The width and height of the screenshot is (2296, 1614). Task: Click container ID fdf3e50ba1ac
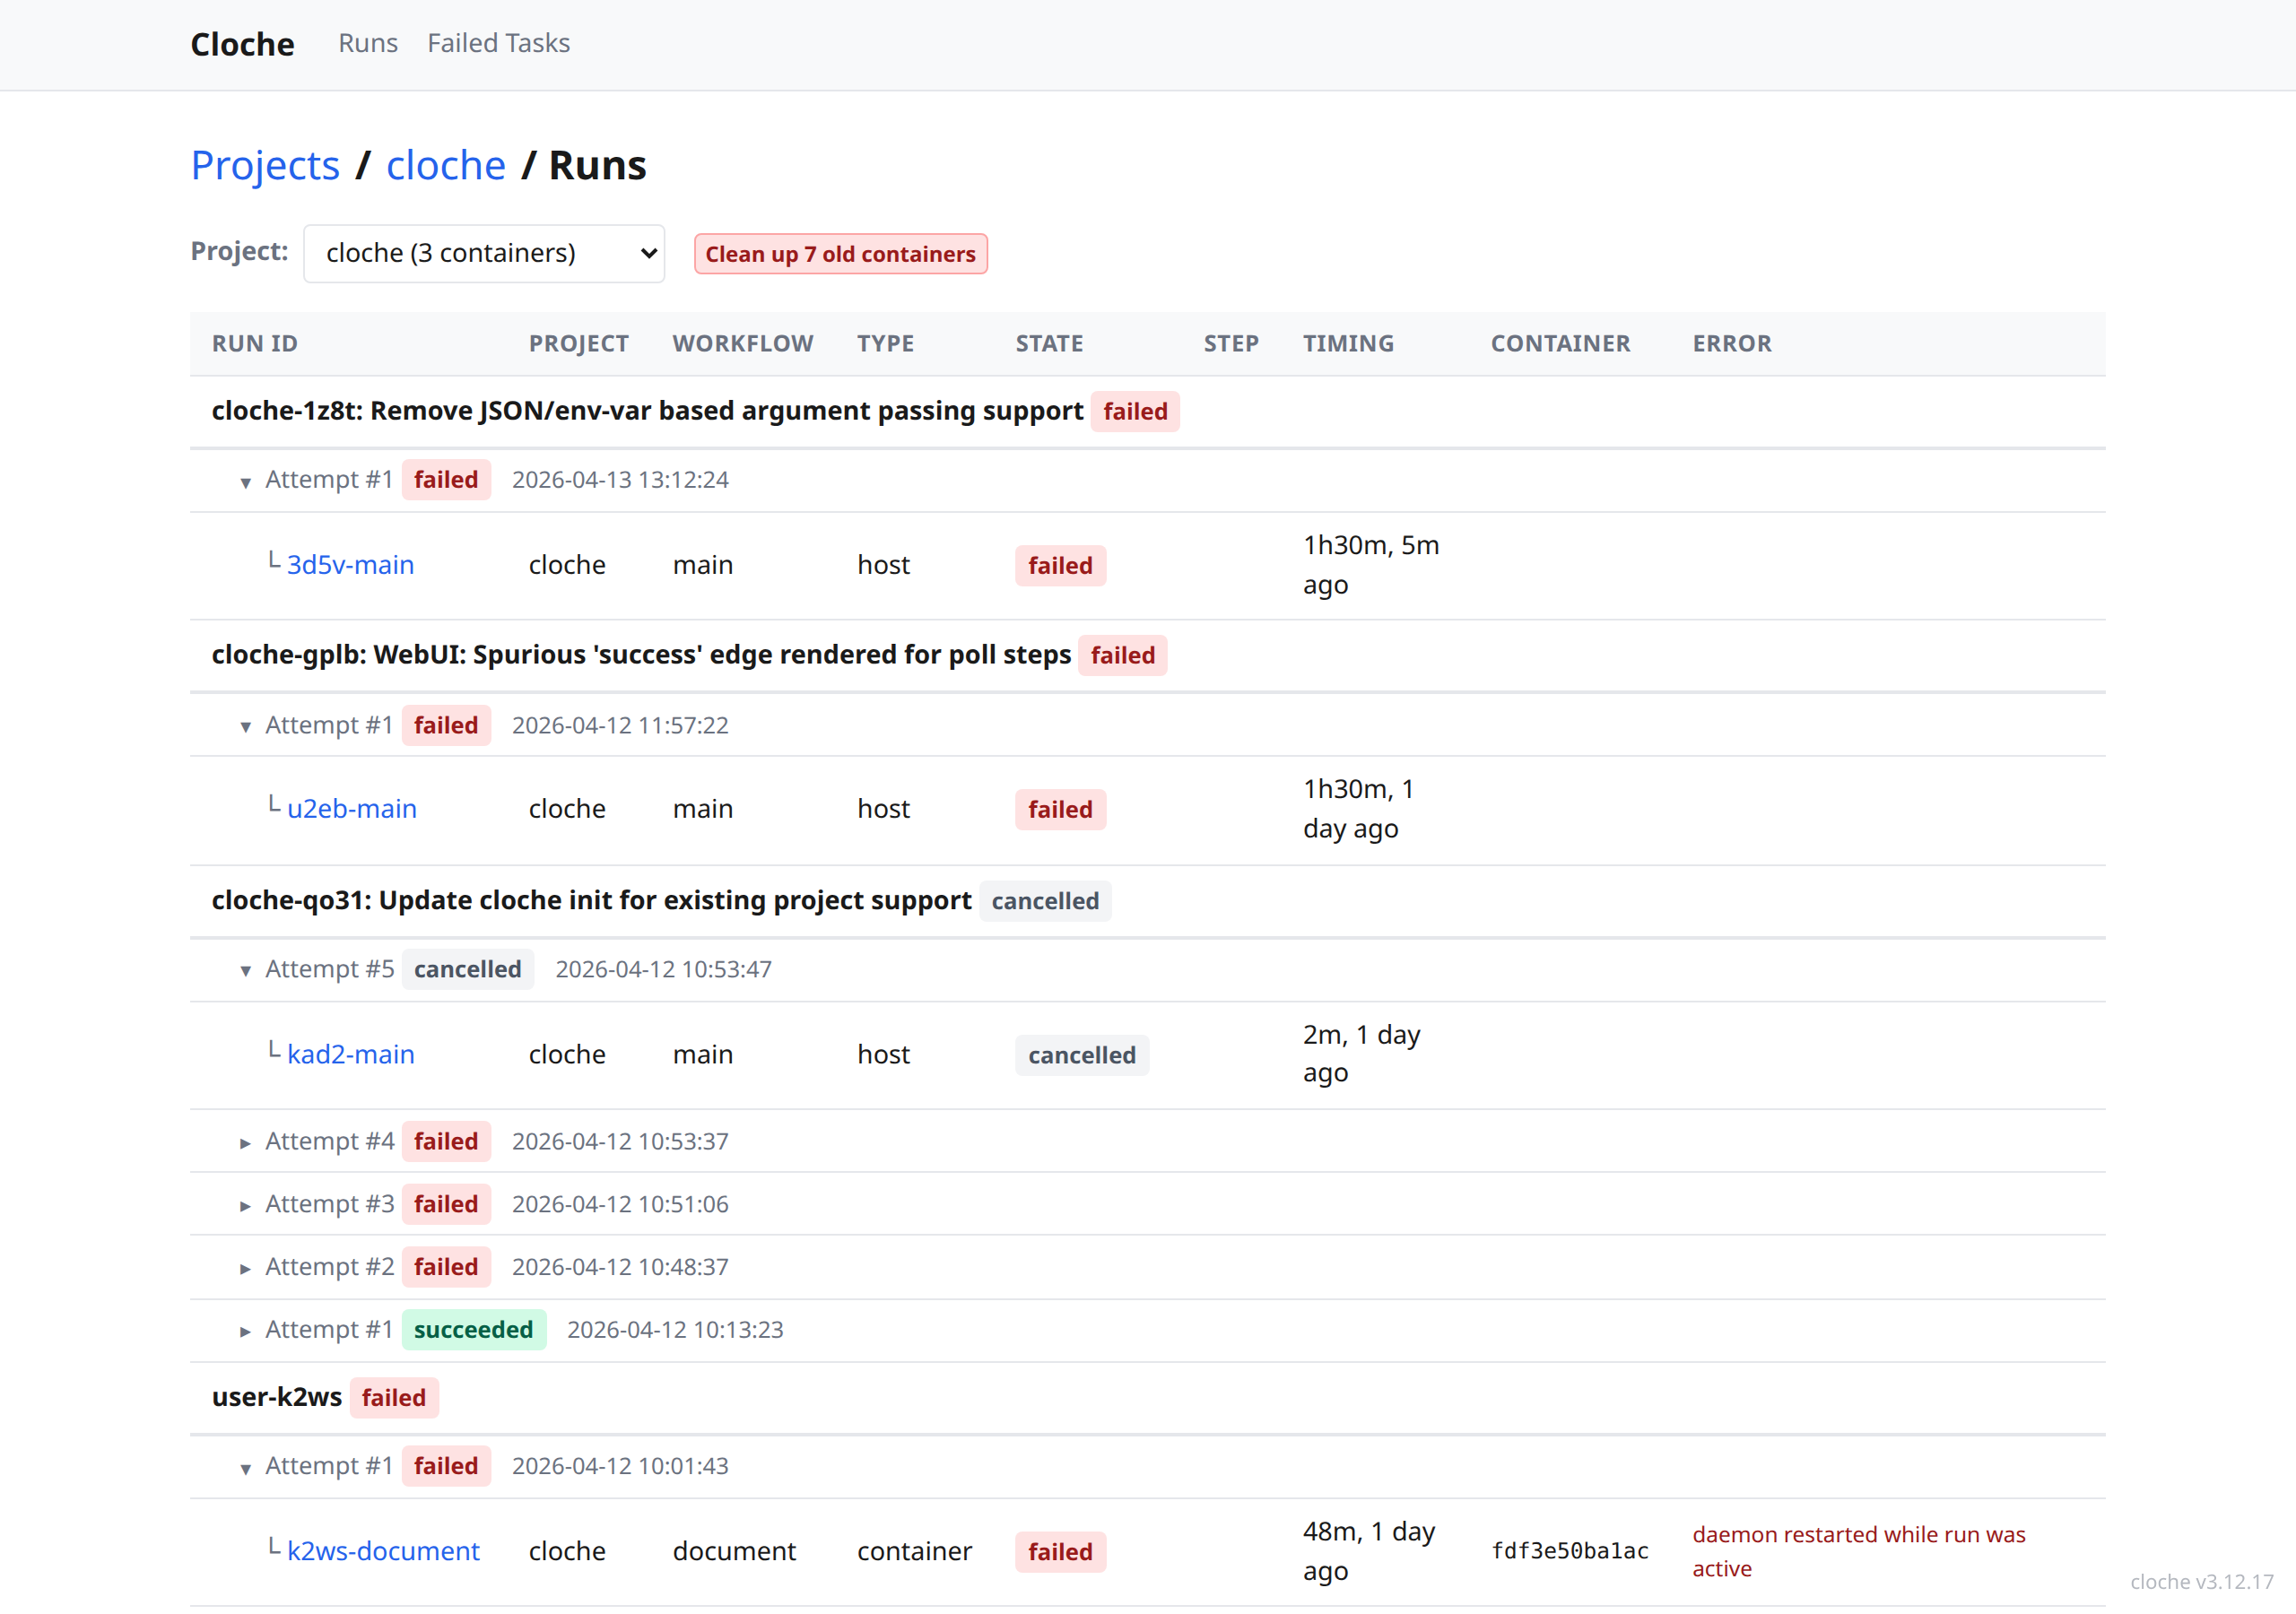(x=1569, y=1551)
